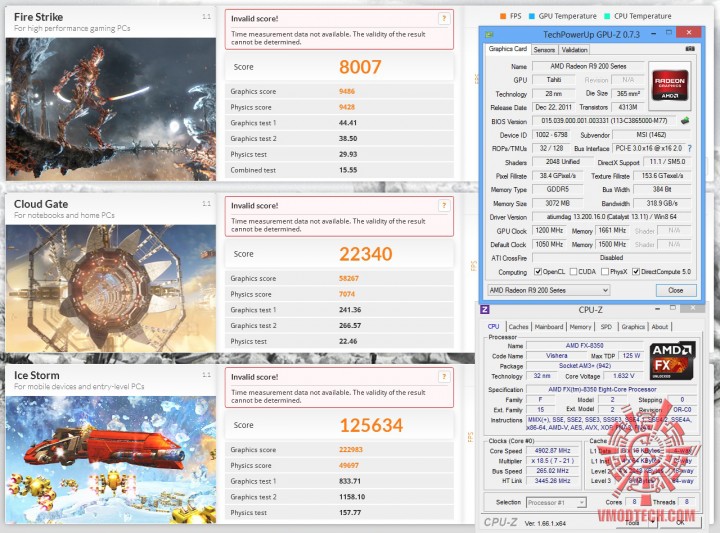The height and width of the screenshot is (533, 720).
Task: Click Fire Strike combined test value 15.55
Action: [x=348, y=170]
